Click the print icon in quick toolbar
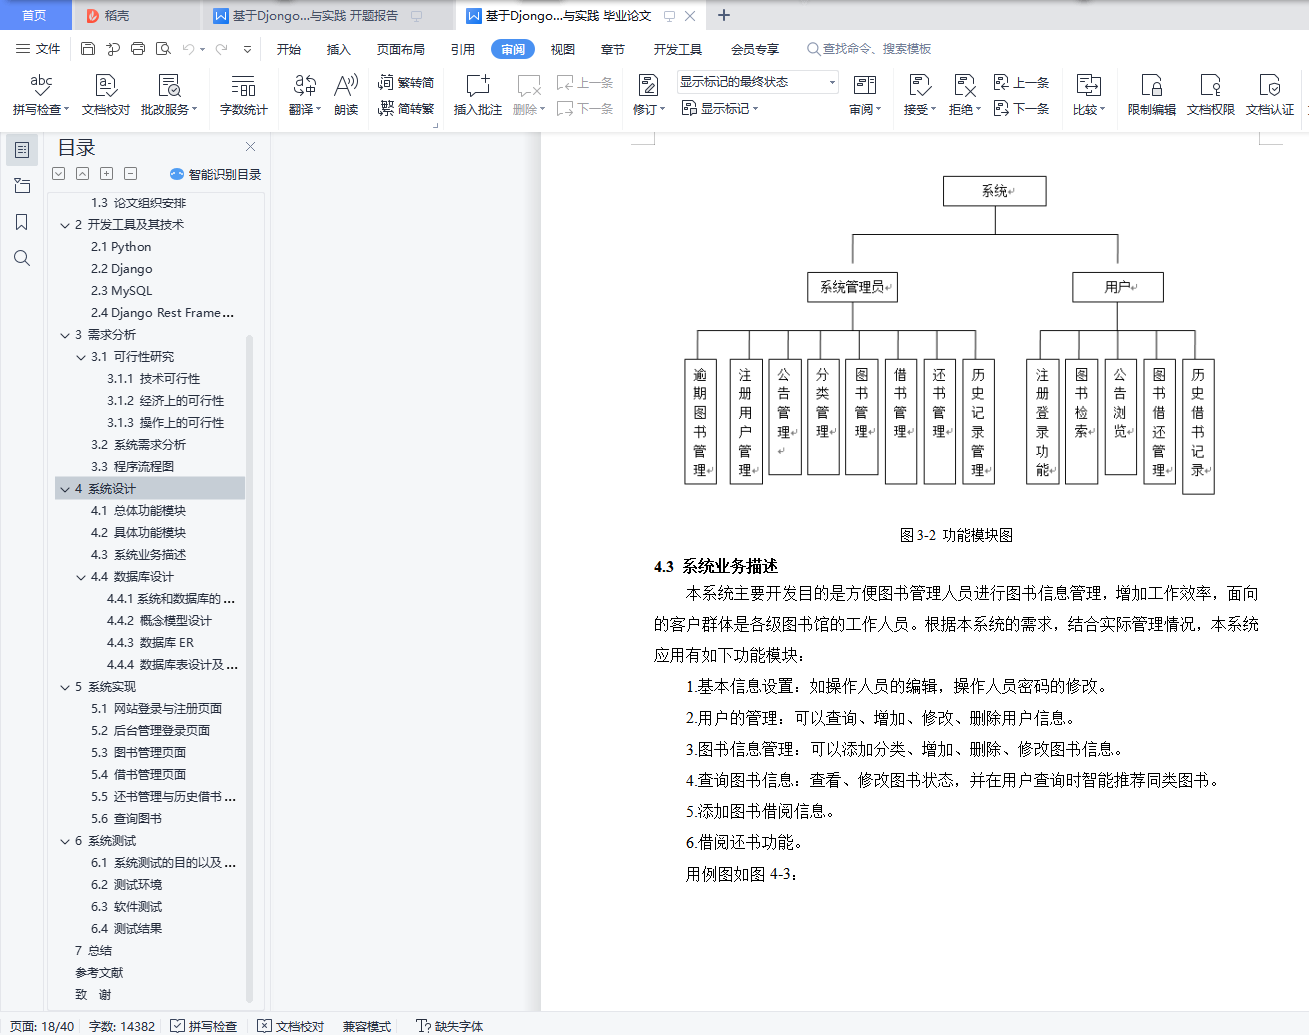 138,48
